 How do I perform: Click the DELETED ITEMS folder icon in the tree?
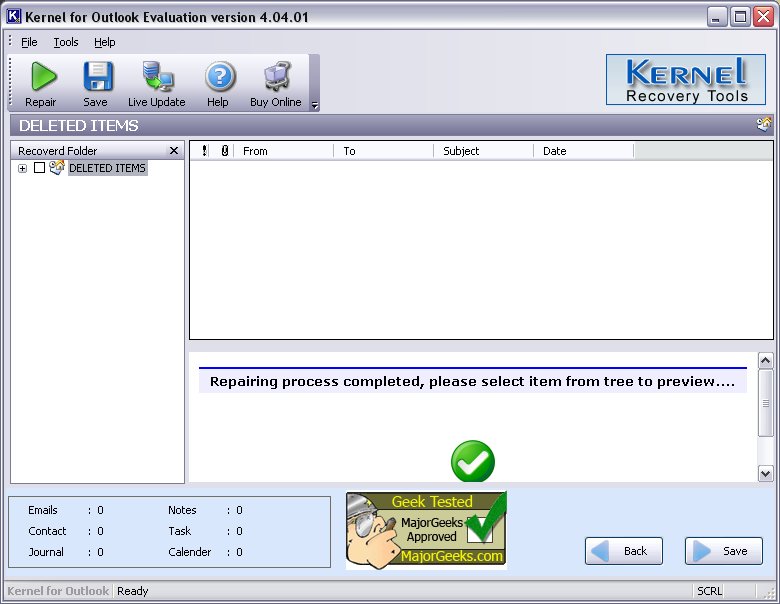57,168
